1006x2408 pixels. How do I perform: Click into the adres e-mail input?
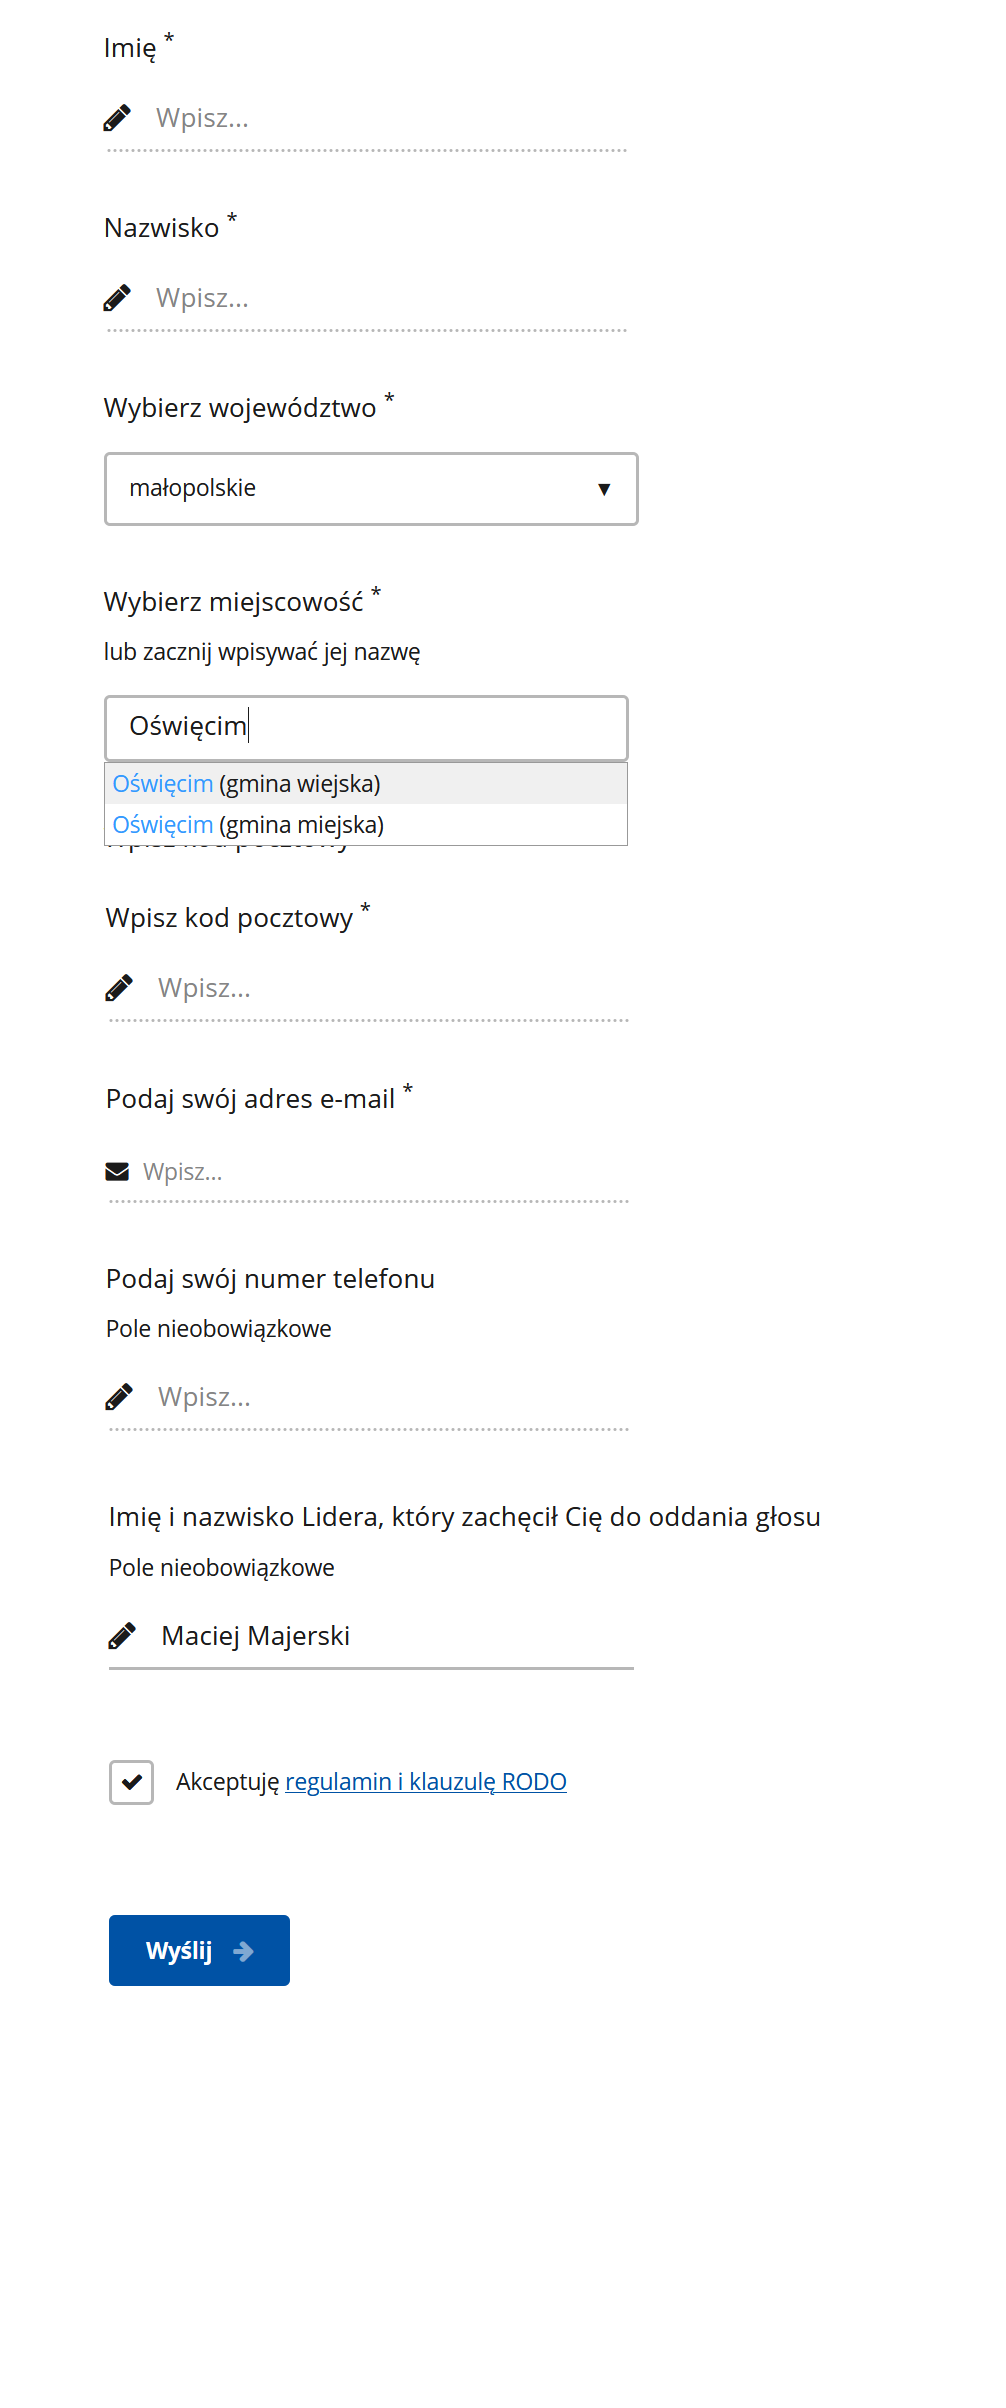point(385,1171)
